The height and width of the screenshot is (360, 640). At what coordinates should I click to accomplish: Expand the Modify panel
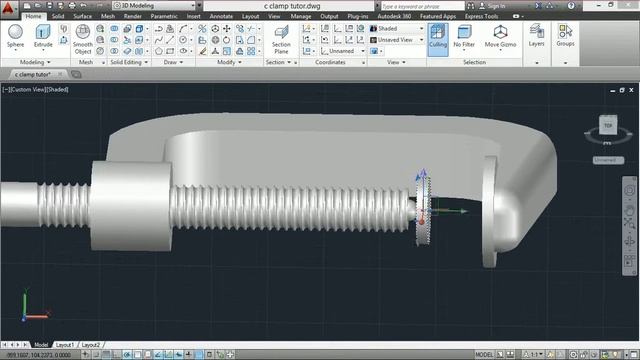tap(229, 62)
